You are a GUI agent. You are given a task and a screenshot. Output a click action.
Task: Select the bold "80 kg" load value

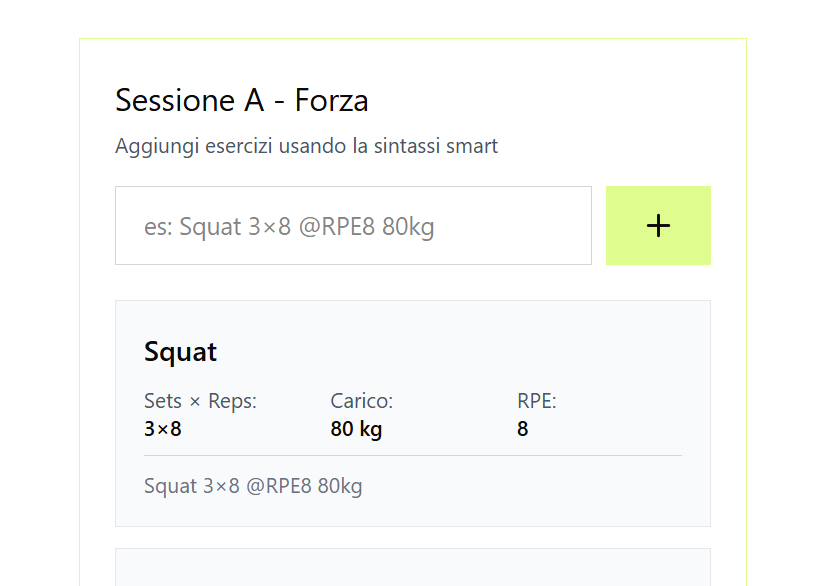pos(356,429)
